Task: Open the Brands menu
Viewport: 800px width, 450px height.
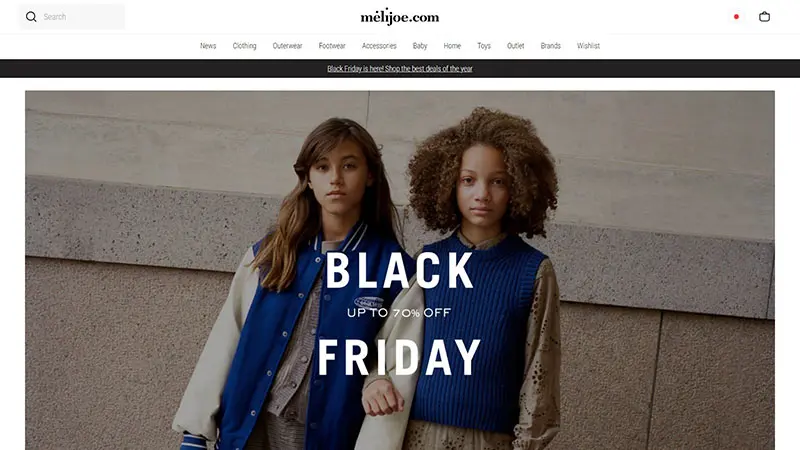Action: point(551,46)
